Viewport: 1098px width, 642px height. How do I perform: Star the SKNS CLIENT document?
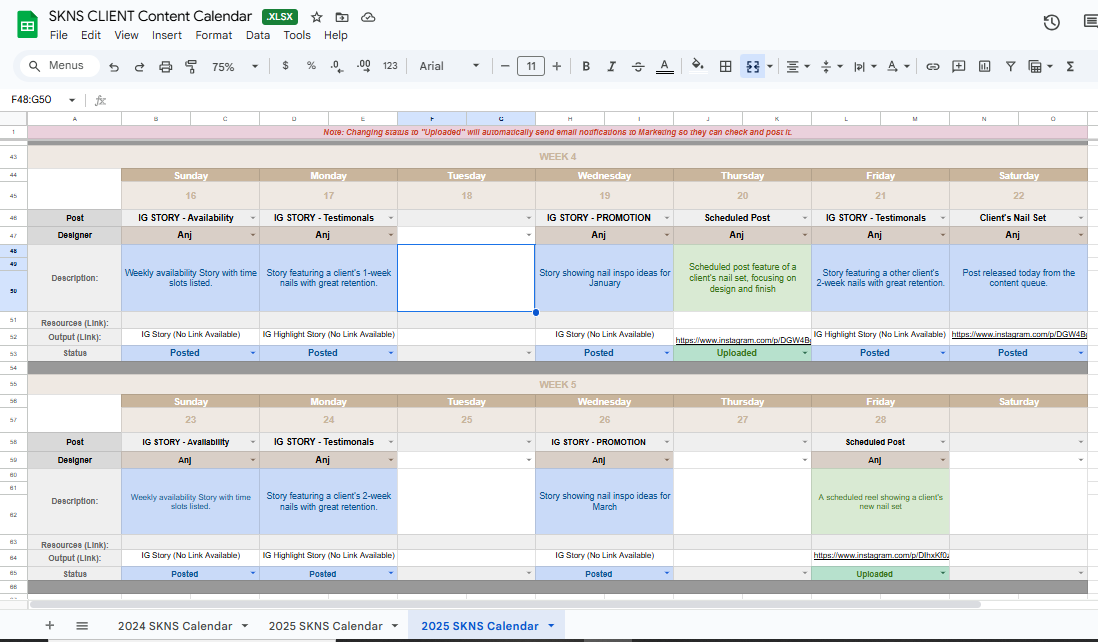317,17
